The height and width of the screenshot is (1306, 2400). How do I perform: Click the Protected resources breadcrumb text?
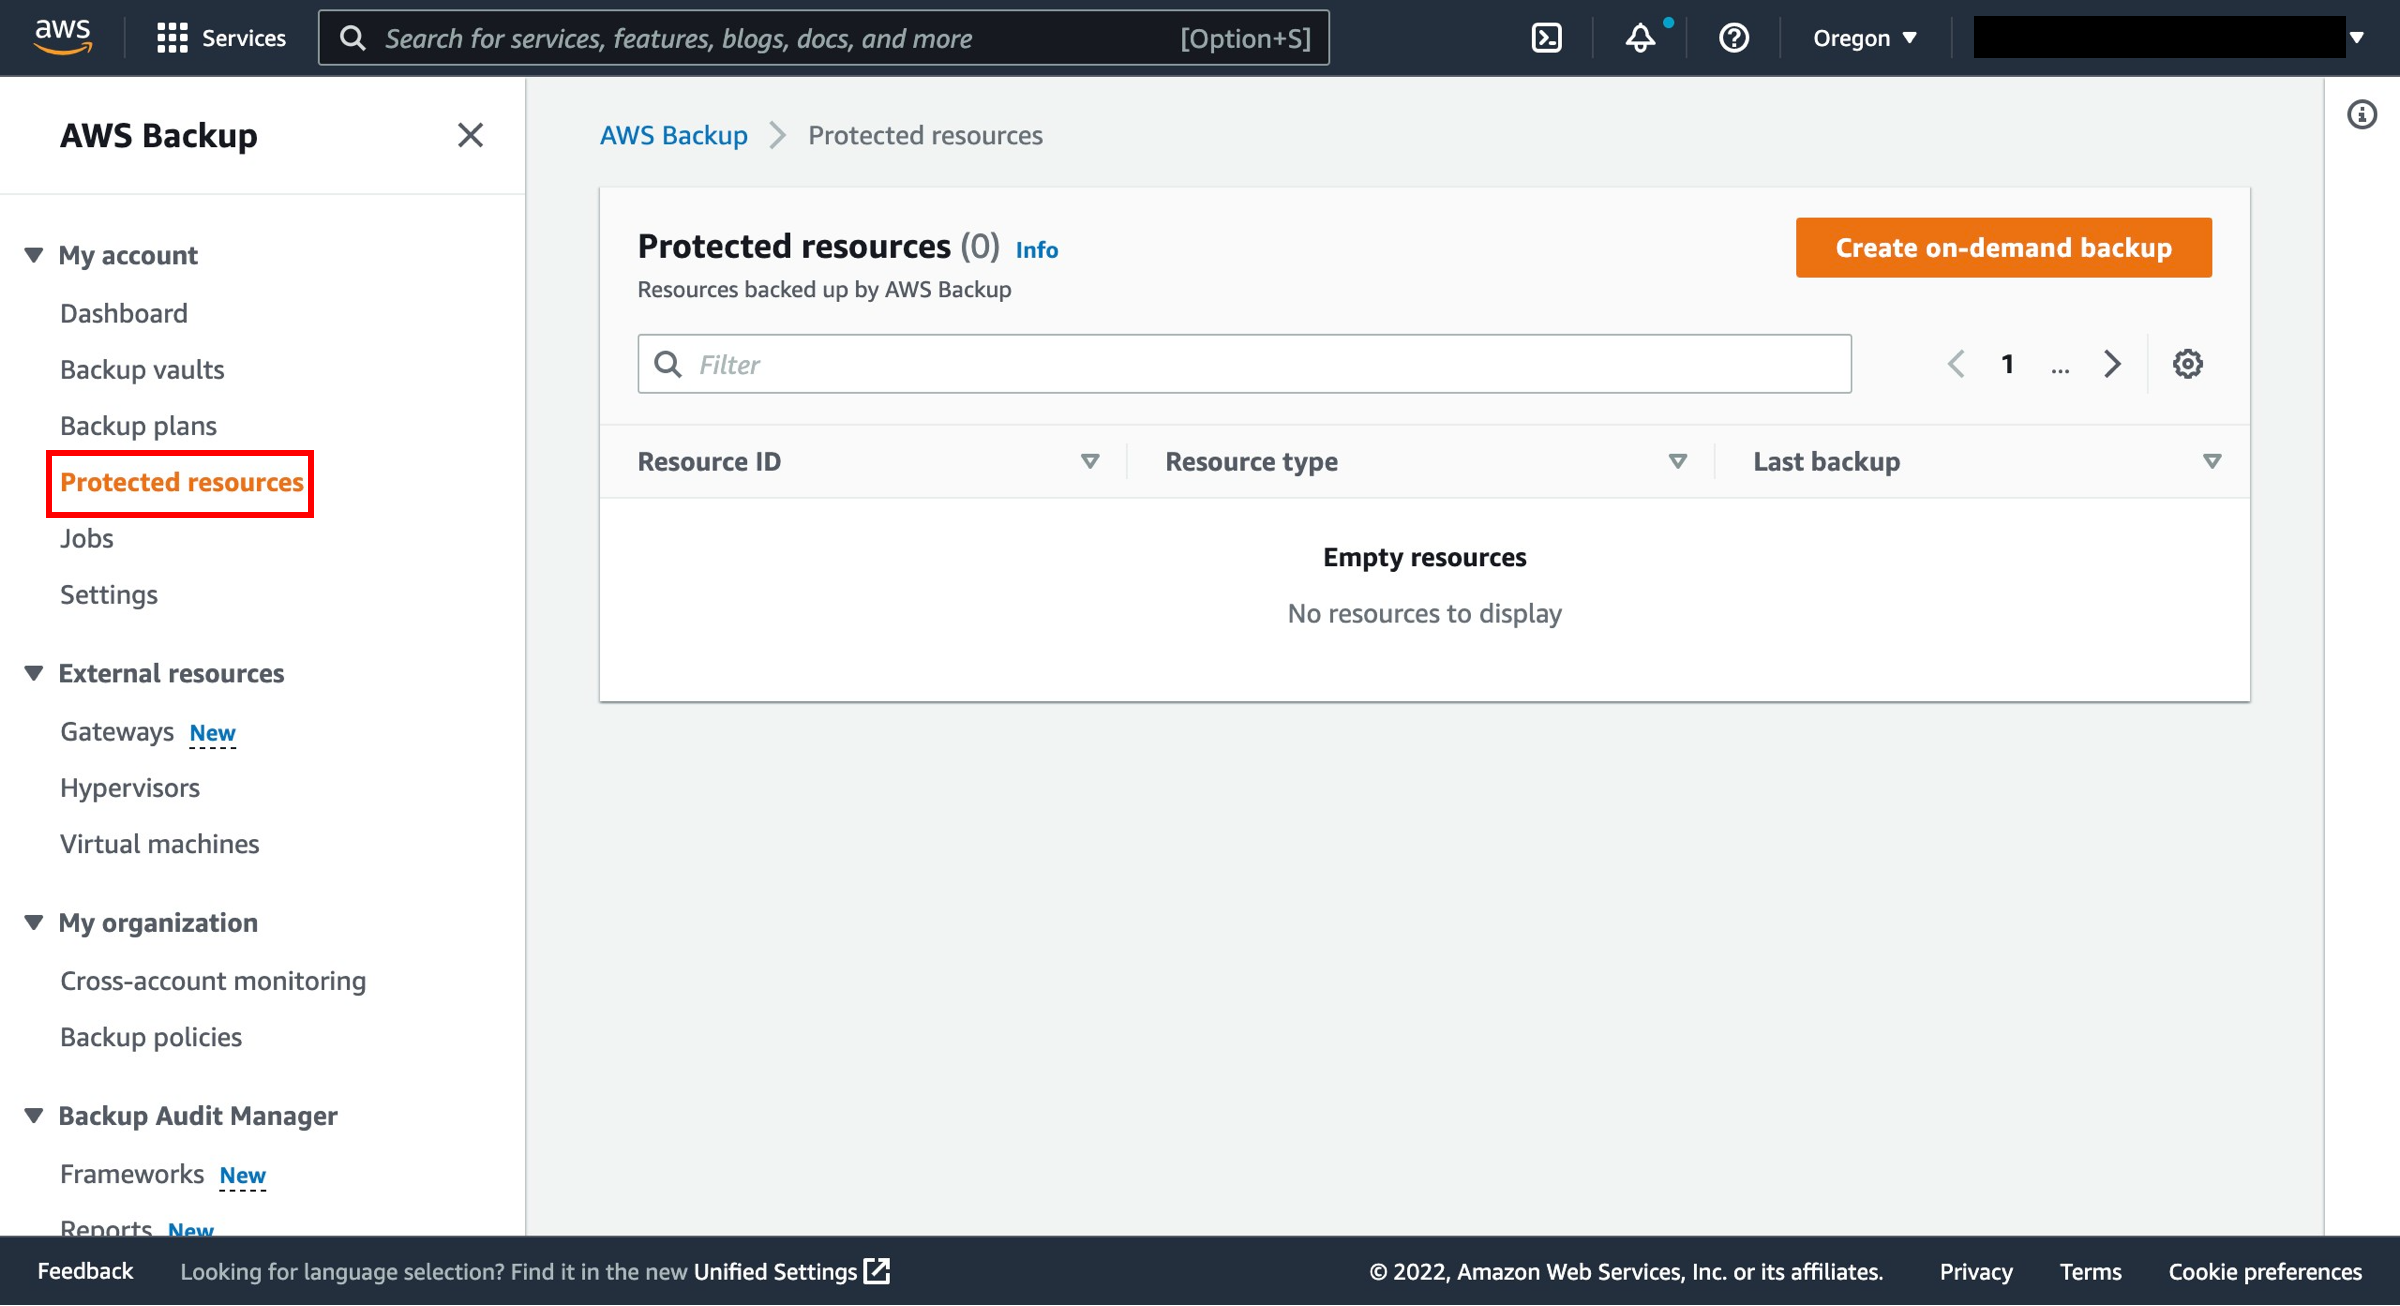coord(925,135)
